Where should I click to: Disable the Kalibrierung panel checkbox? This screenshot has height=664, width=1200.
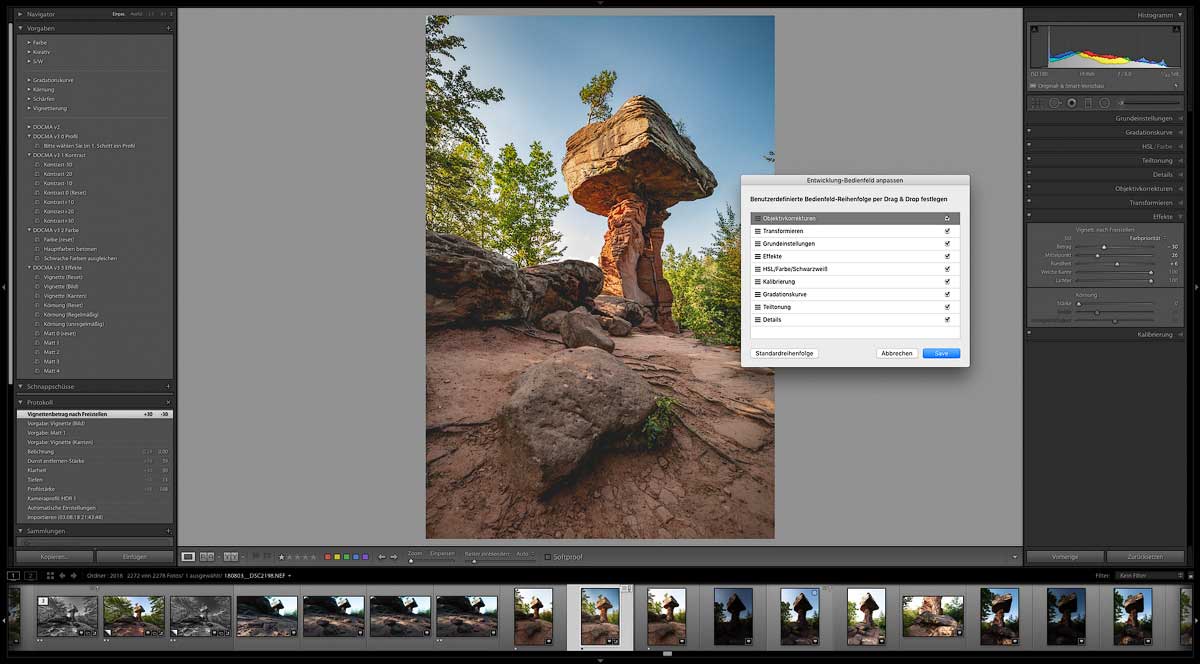coord(947,282)
